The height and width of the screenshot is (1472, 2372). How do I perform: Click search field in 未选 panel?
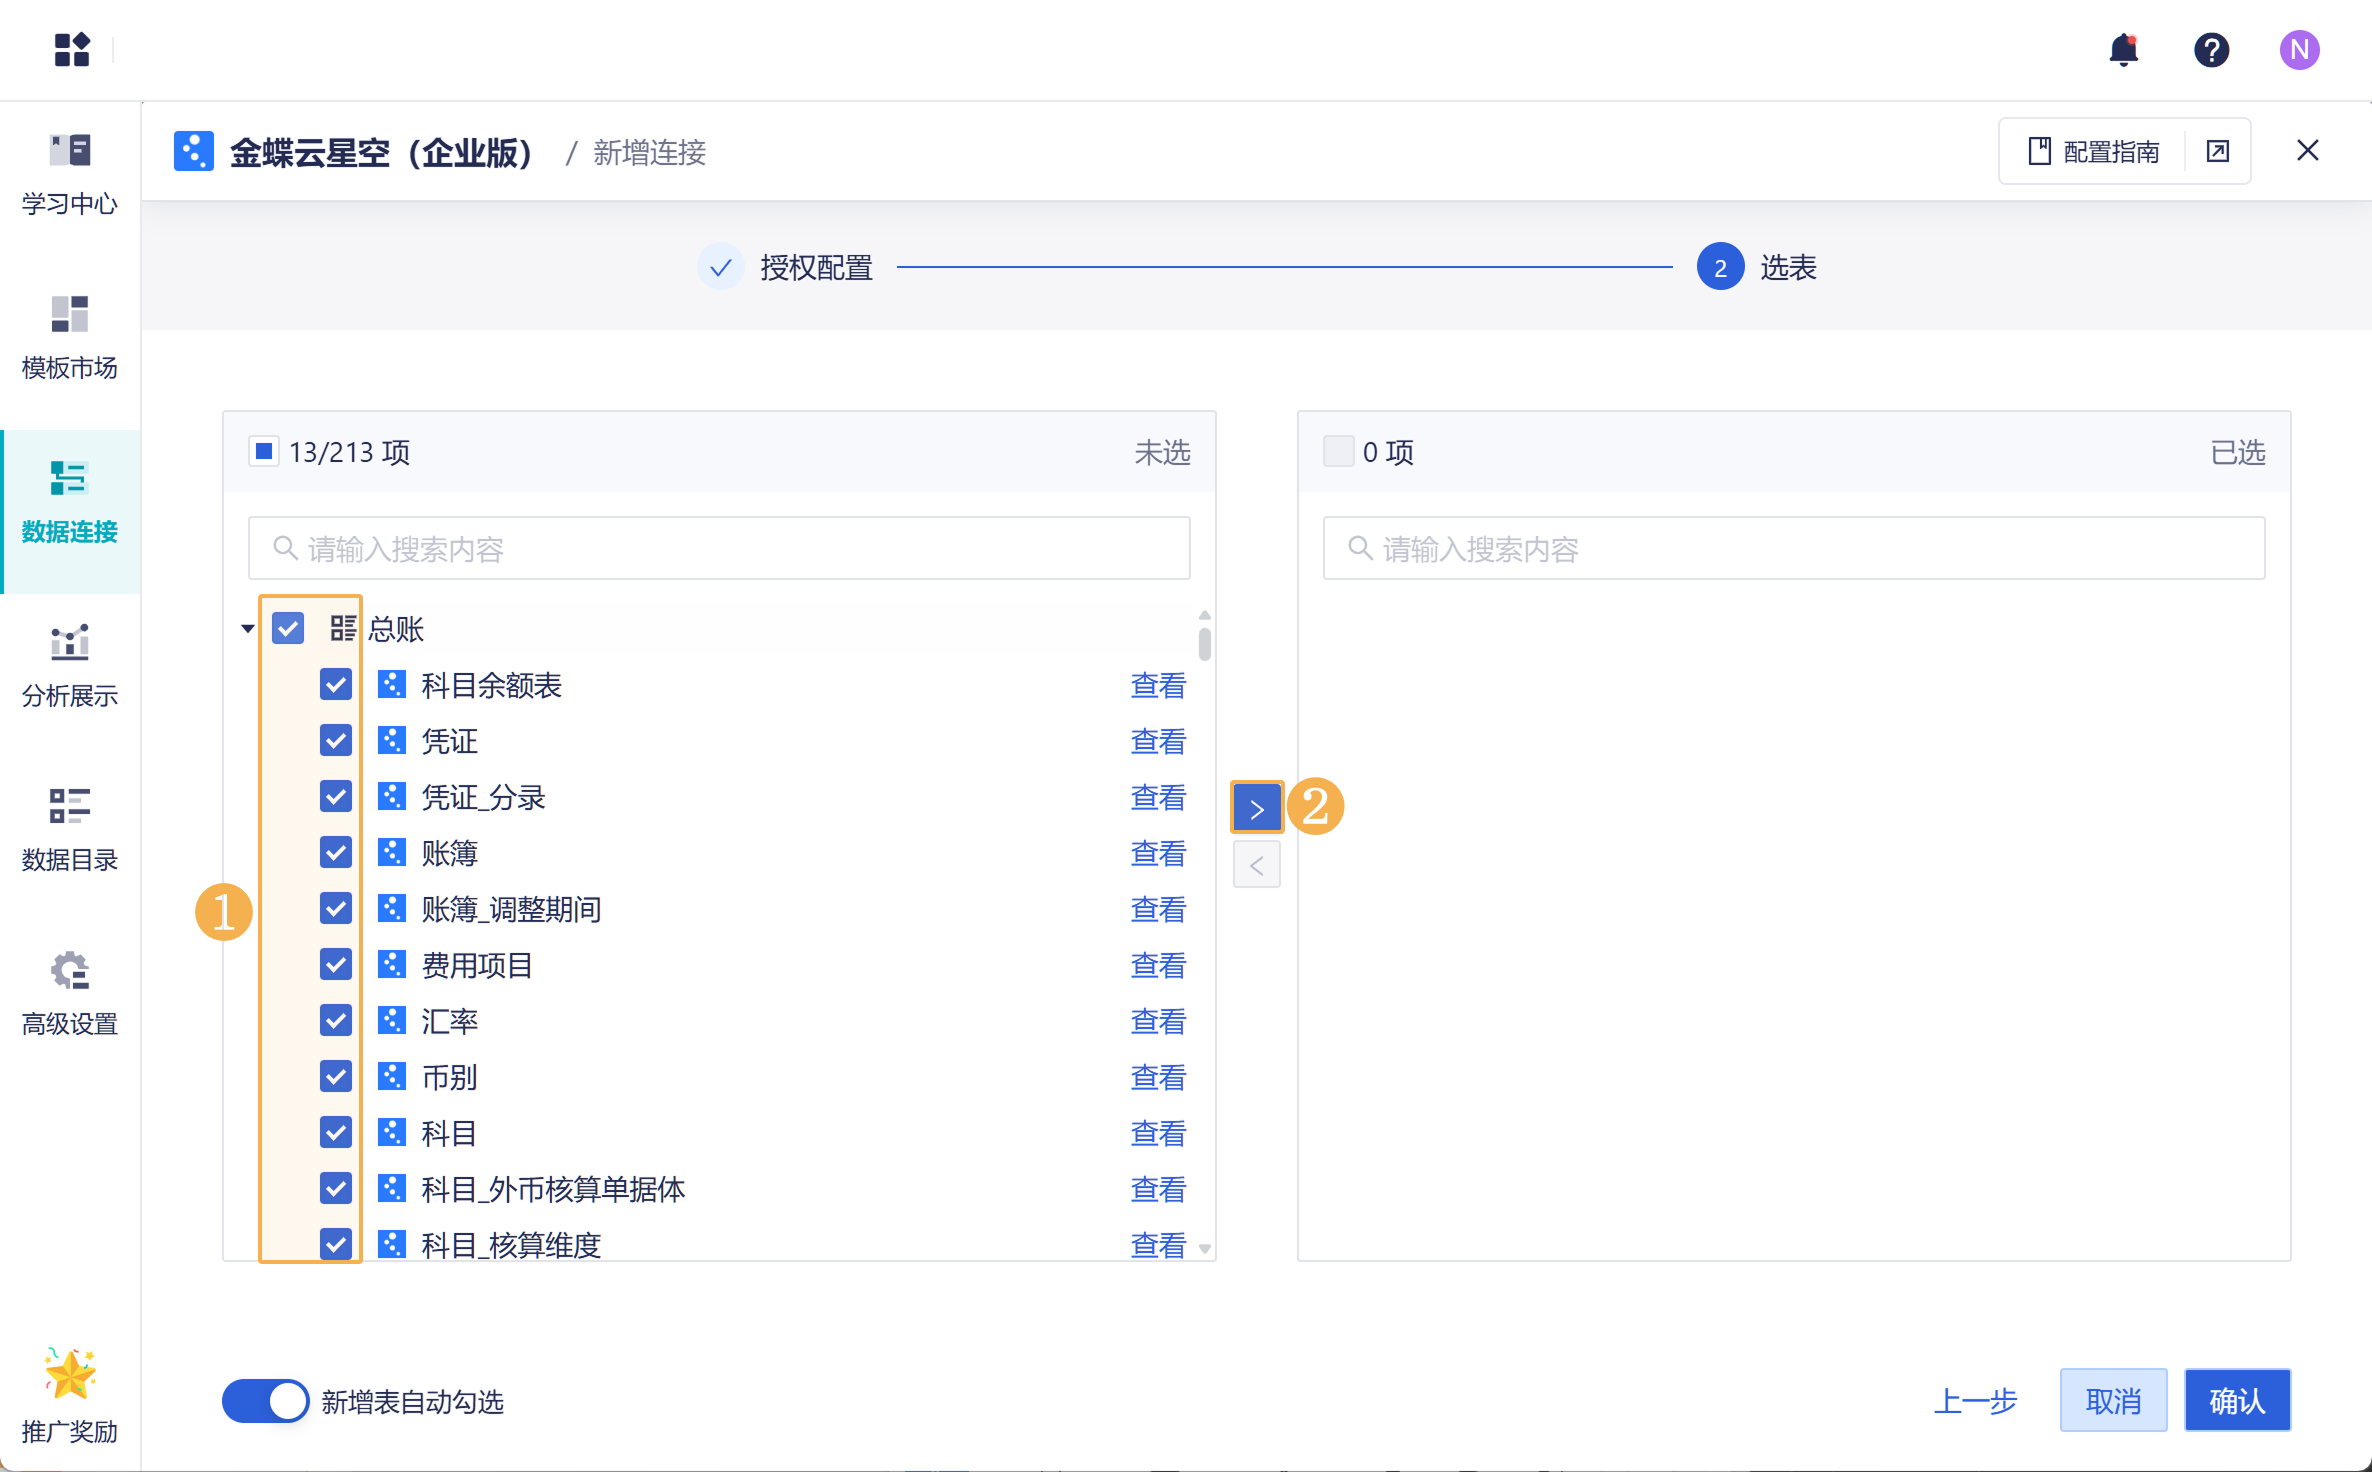pos(719,548)
